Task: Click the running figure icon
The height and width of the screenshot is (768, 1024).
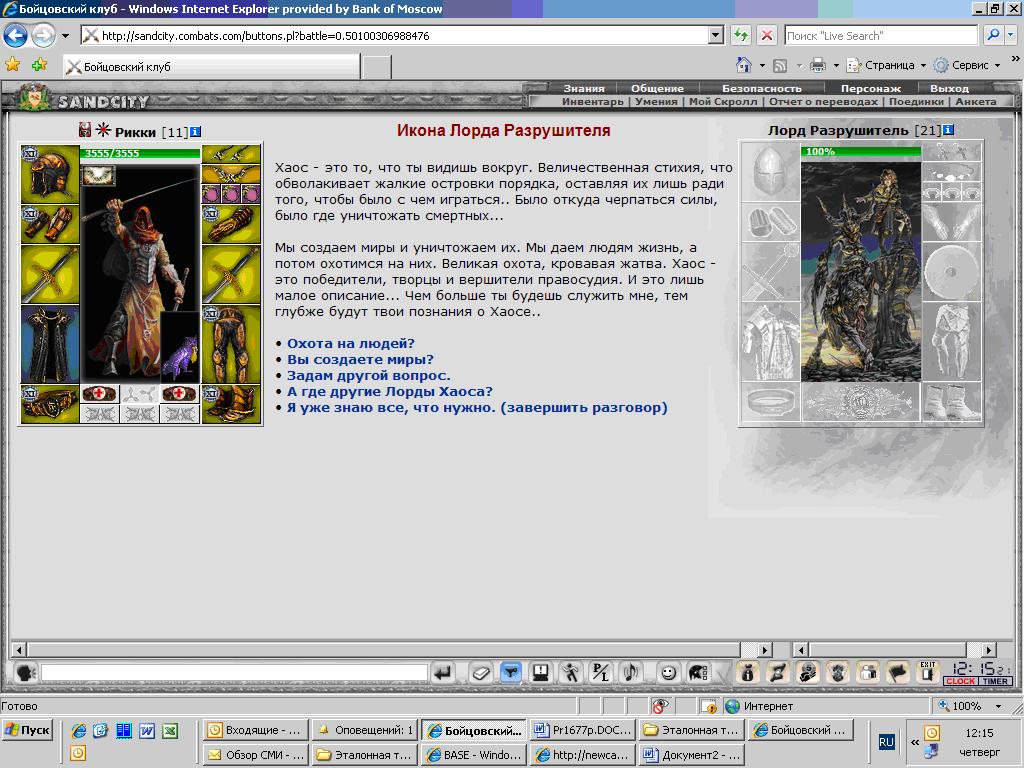Action: tap(570, 672)
